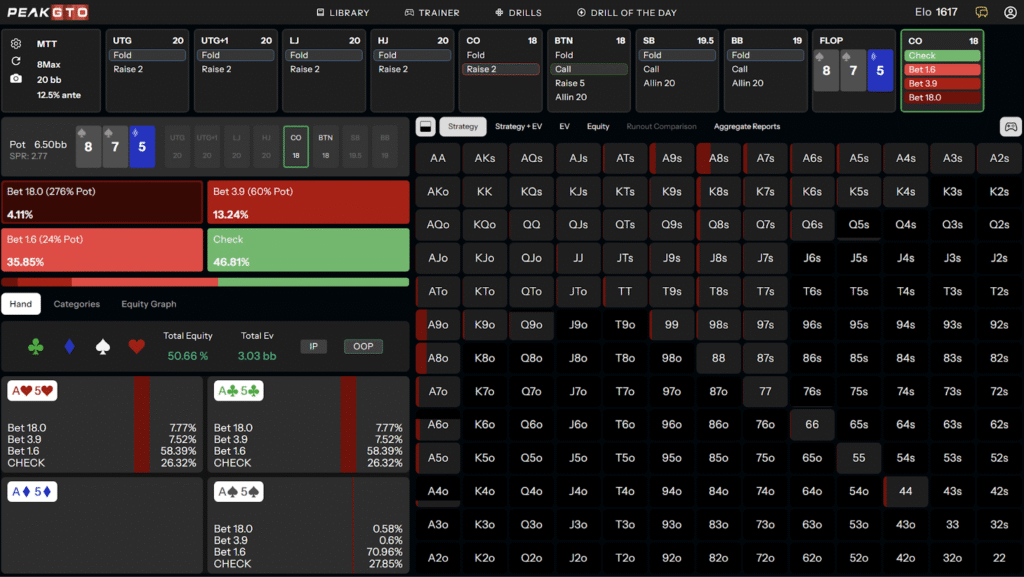Viewport: 1024px width, 577px height.
Task: Open the account profile icon in the top bar
Action: [x=1008, y=12]
